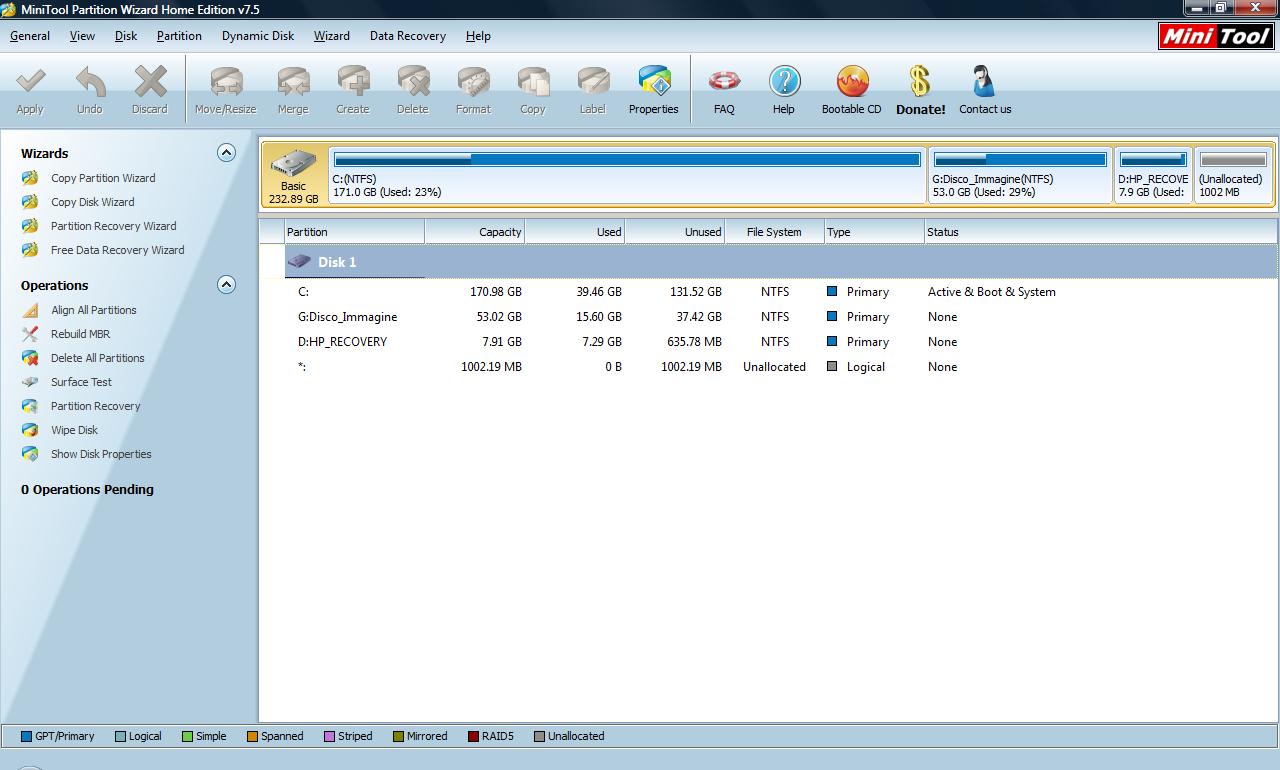1280x770 pixels.
Task: Sort by Status column header
Action: click(x=1101, y=232)
